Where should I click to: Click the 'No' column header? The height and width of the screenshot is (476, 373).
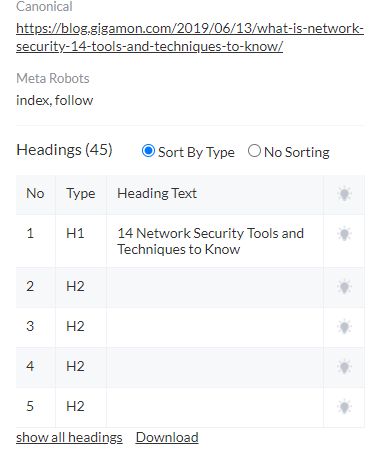click(35, 193)
